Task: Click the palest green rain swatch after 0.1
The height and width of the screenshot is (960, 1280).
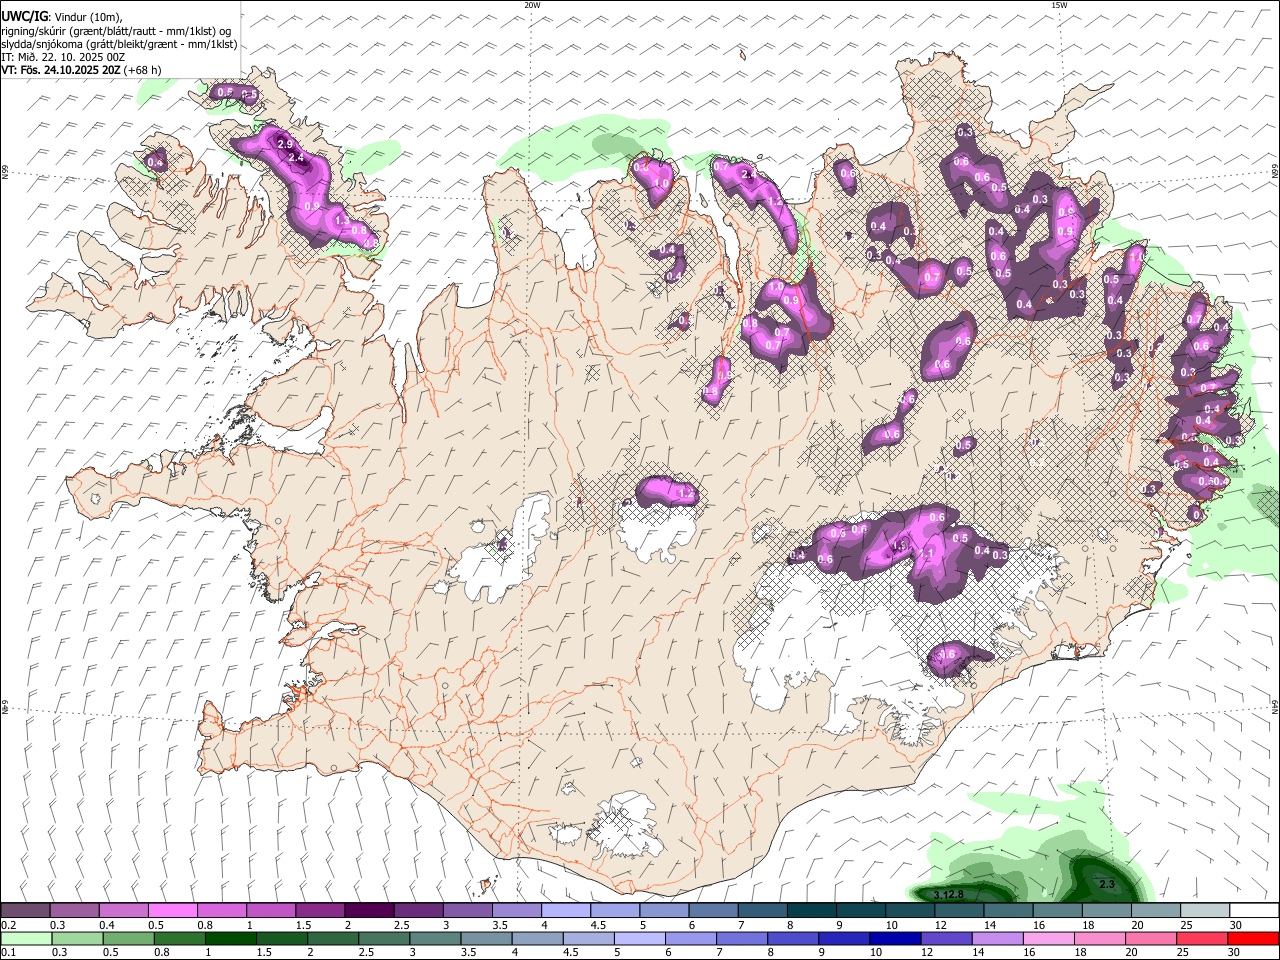Action: click(26, 939)
